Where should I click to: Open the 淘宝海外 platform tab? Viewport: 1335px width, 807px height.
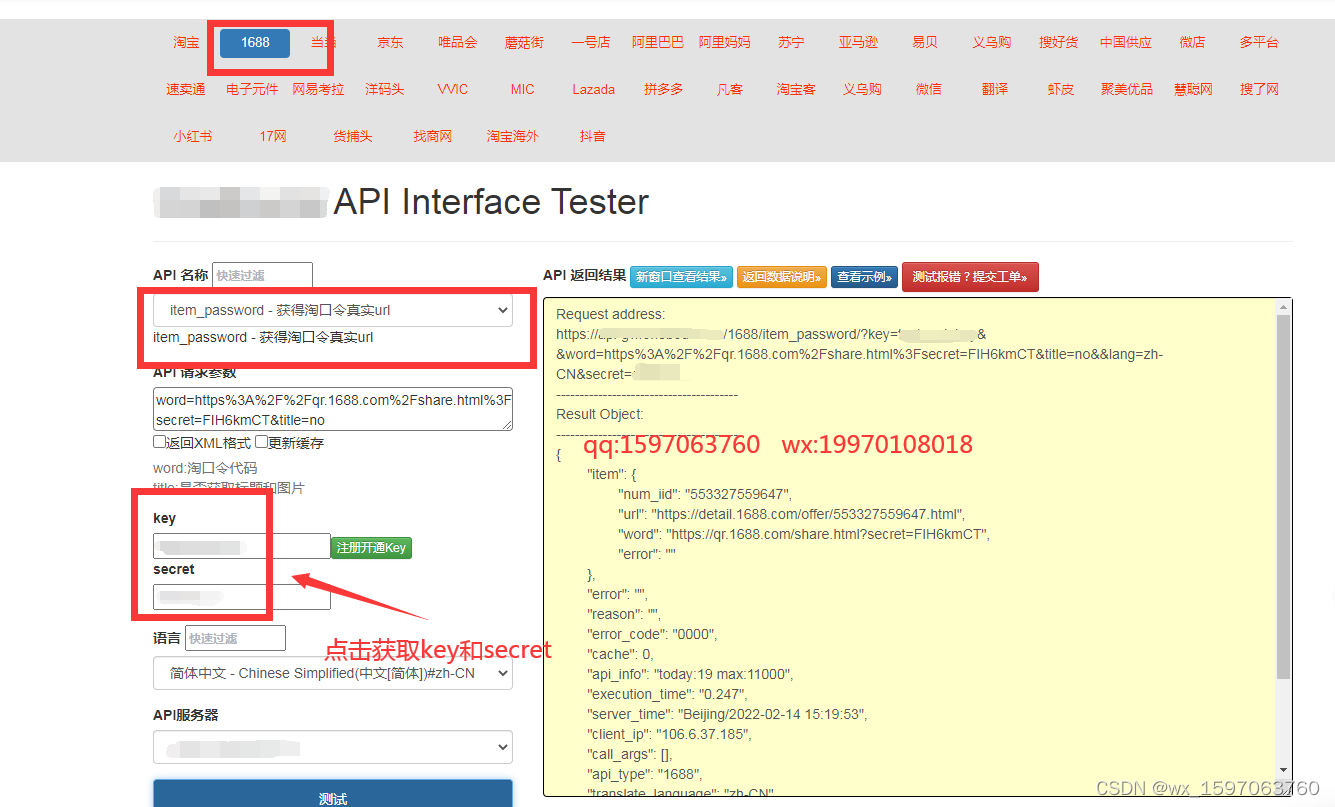(x=512, y=136)
